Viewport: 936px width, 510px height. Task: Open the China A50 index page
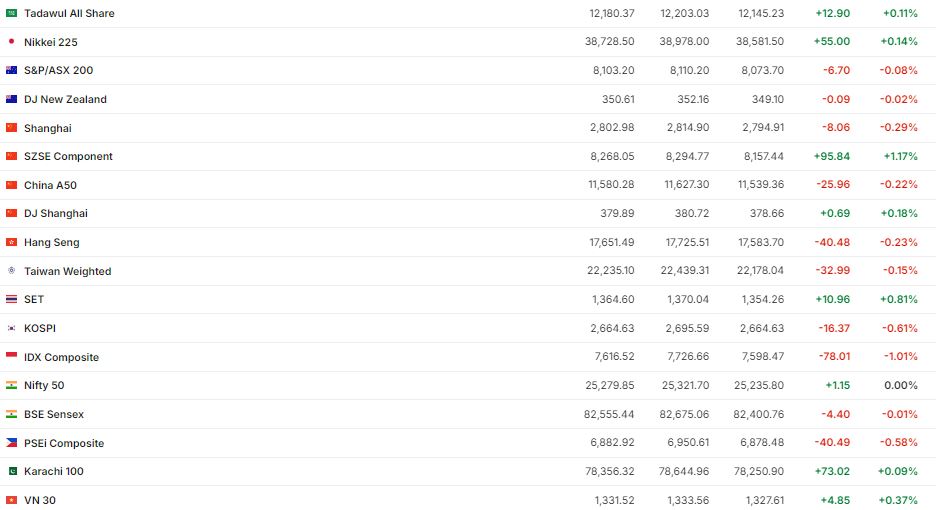pos(50,185)
